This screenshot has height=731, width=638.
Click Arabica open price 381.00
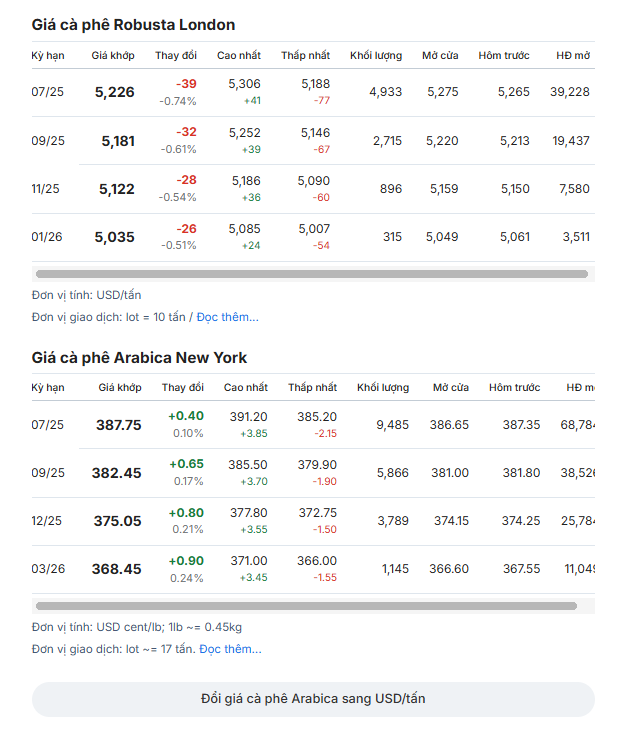point(450,473)
